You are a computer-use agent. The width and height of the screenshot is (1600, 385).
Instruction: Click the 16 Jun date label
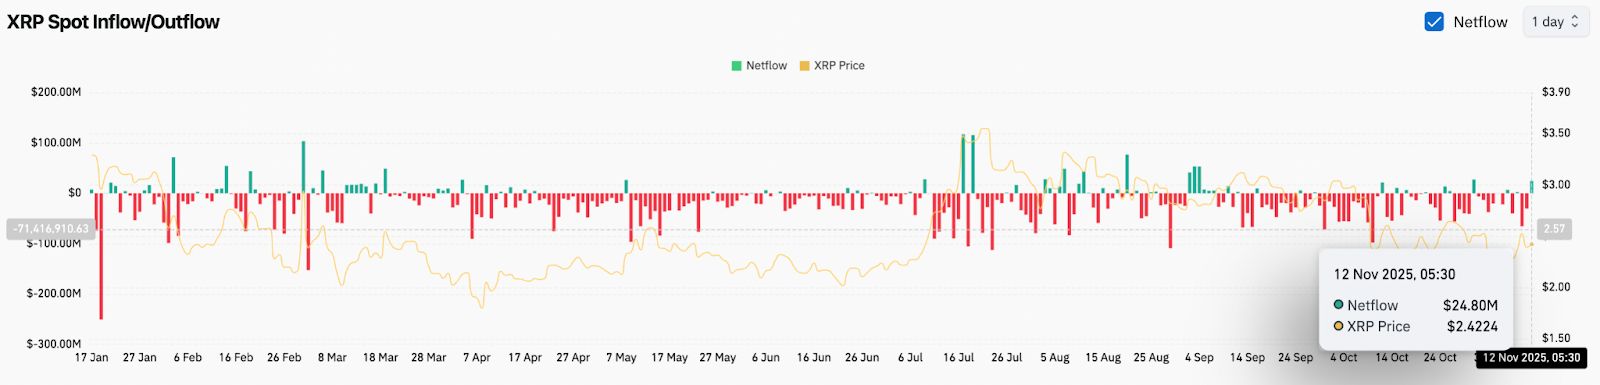[814, 357]
